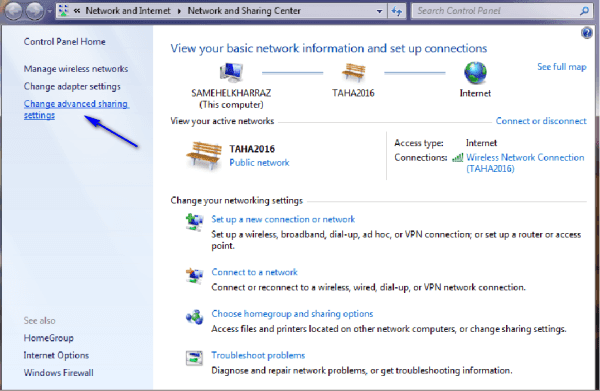Click the homegroup sharing icon
This screenshot has width=600, height=391.
tap(194, 317)
